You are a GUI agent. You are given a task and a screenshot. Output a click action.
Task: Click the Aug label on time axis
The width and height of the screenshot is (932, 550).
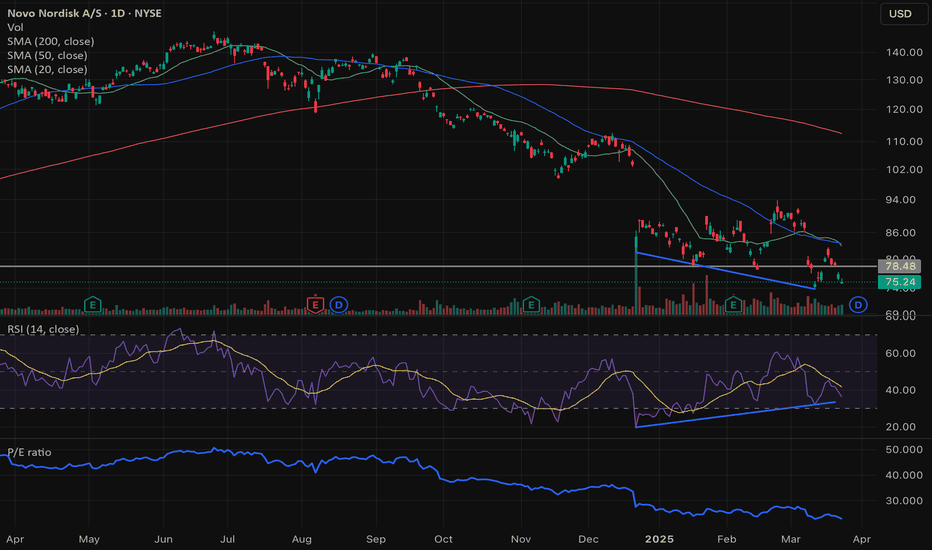[x=302, y=539]
